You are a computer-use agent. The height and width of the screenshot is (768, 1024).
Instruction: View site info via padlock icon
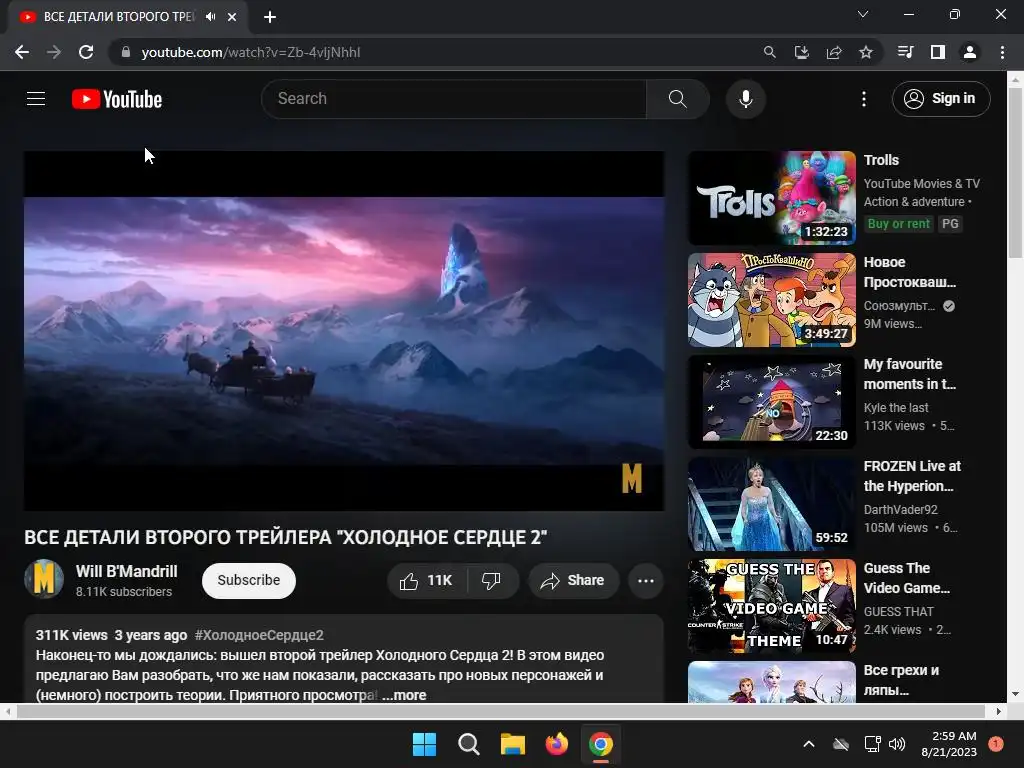pyautogui.click(x=126, y=52)
